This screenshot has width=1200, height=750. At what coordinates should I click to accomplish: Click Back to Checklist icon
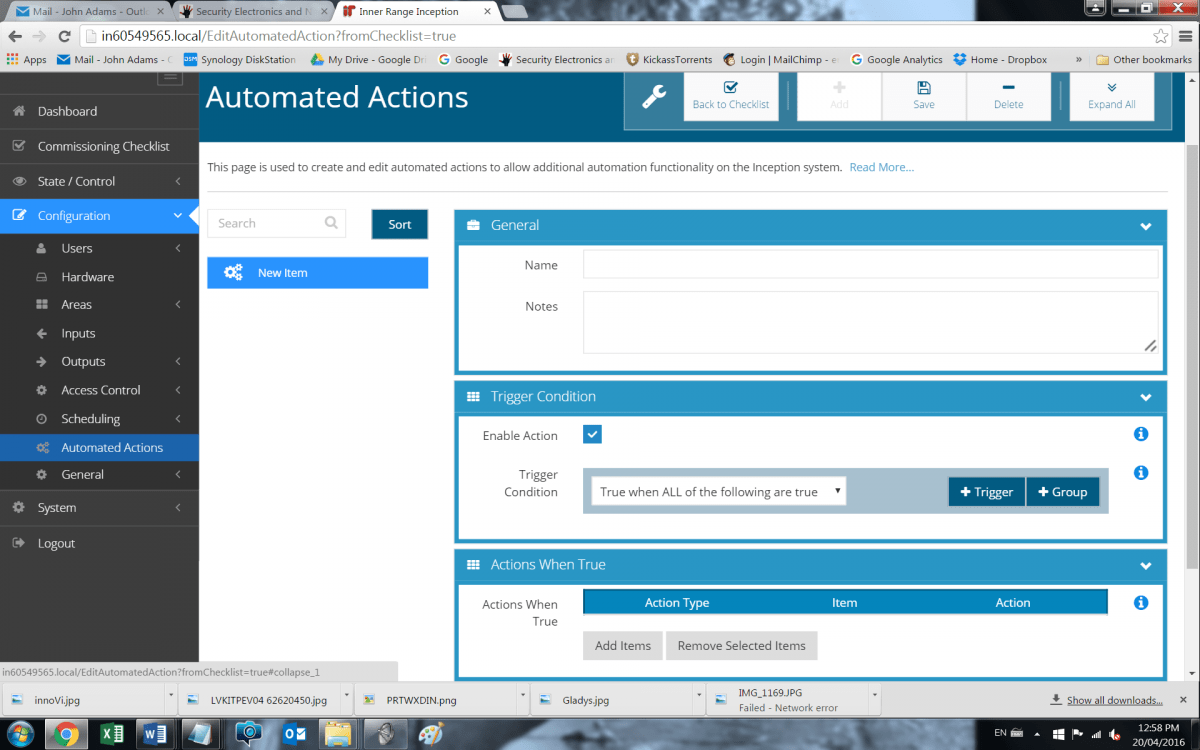pyautogui.click(x=731, y=88)
